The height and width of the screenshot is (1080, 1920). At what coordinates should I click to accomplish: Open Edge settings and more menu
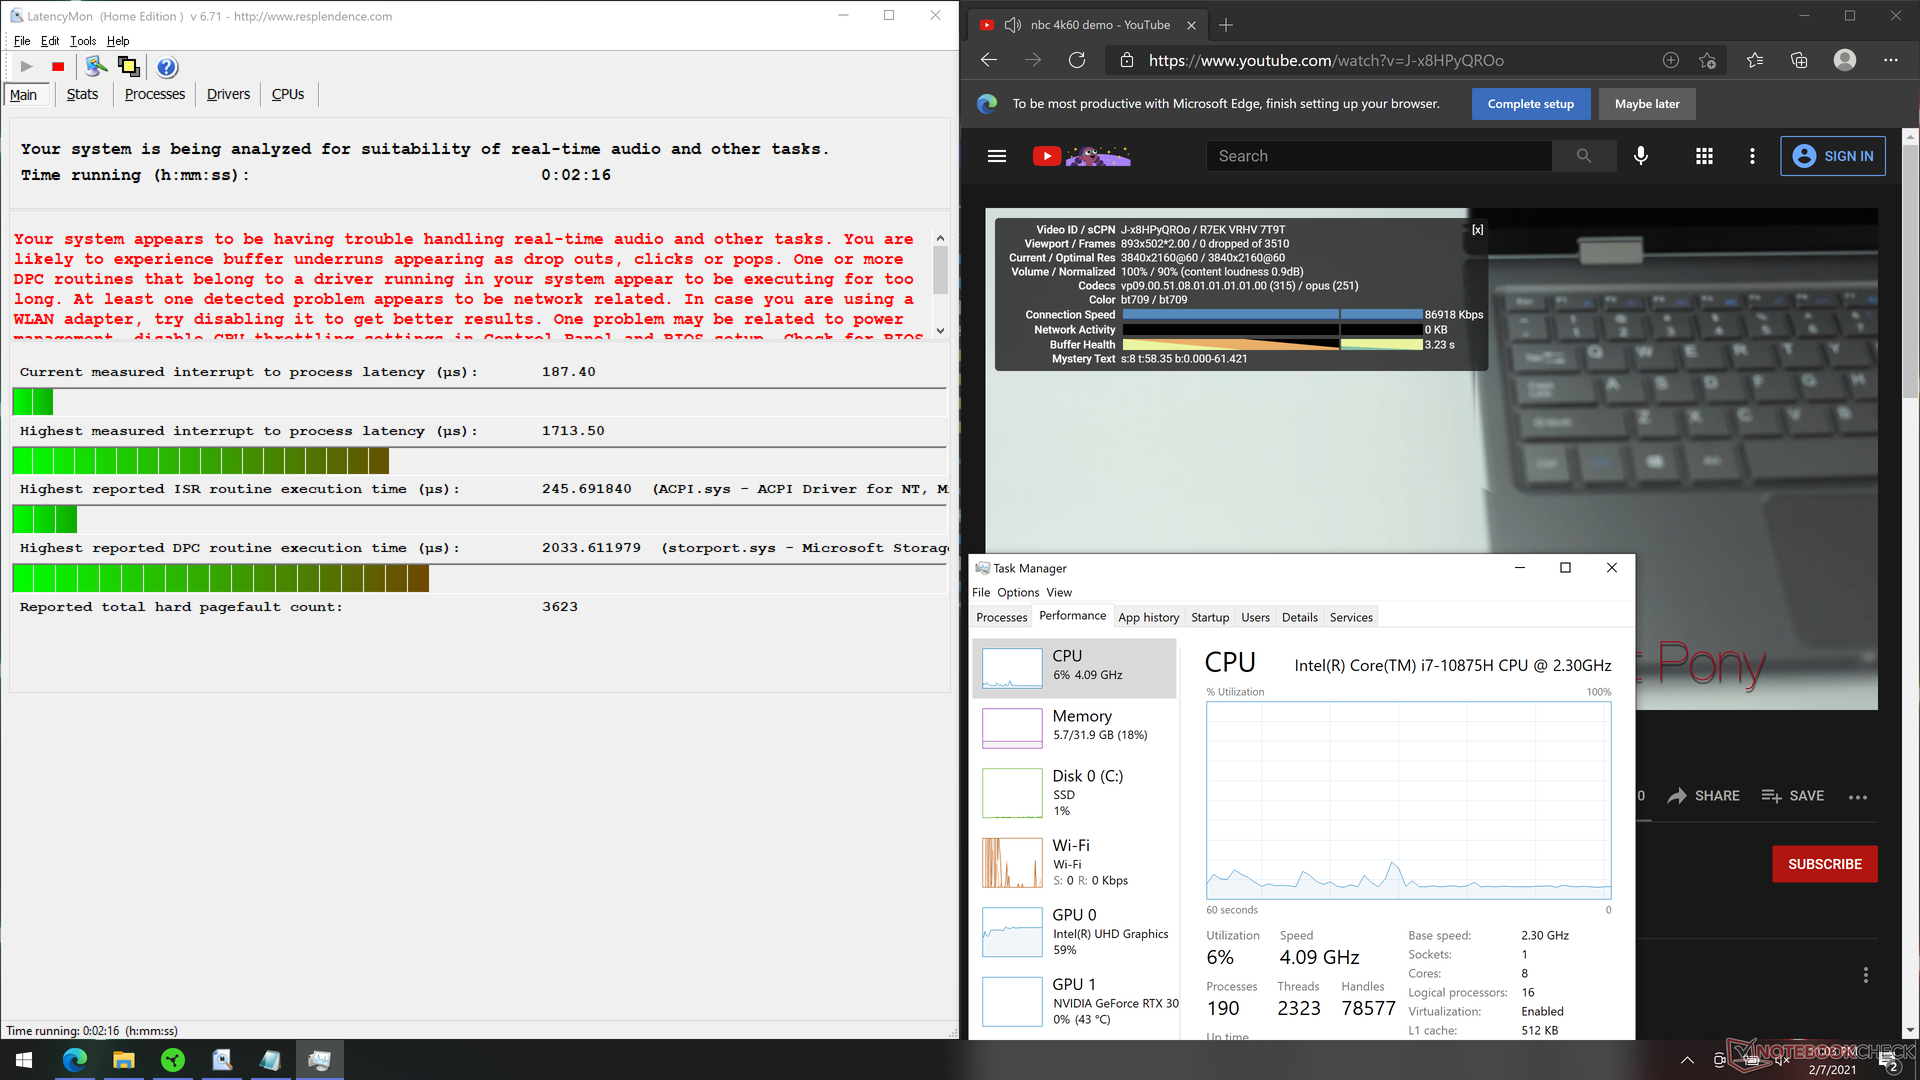click(x=1891, y=60)
